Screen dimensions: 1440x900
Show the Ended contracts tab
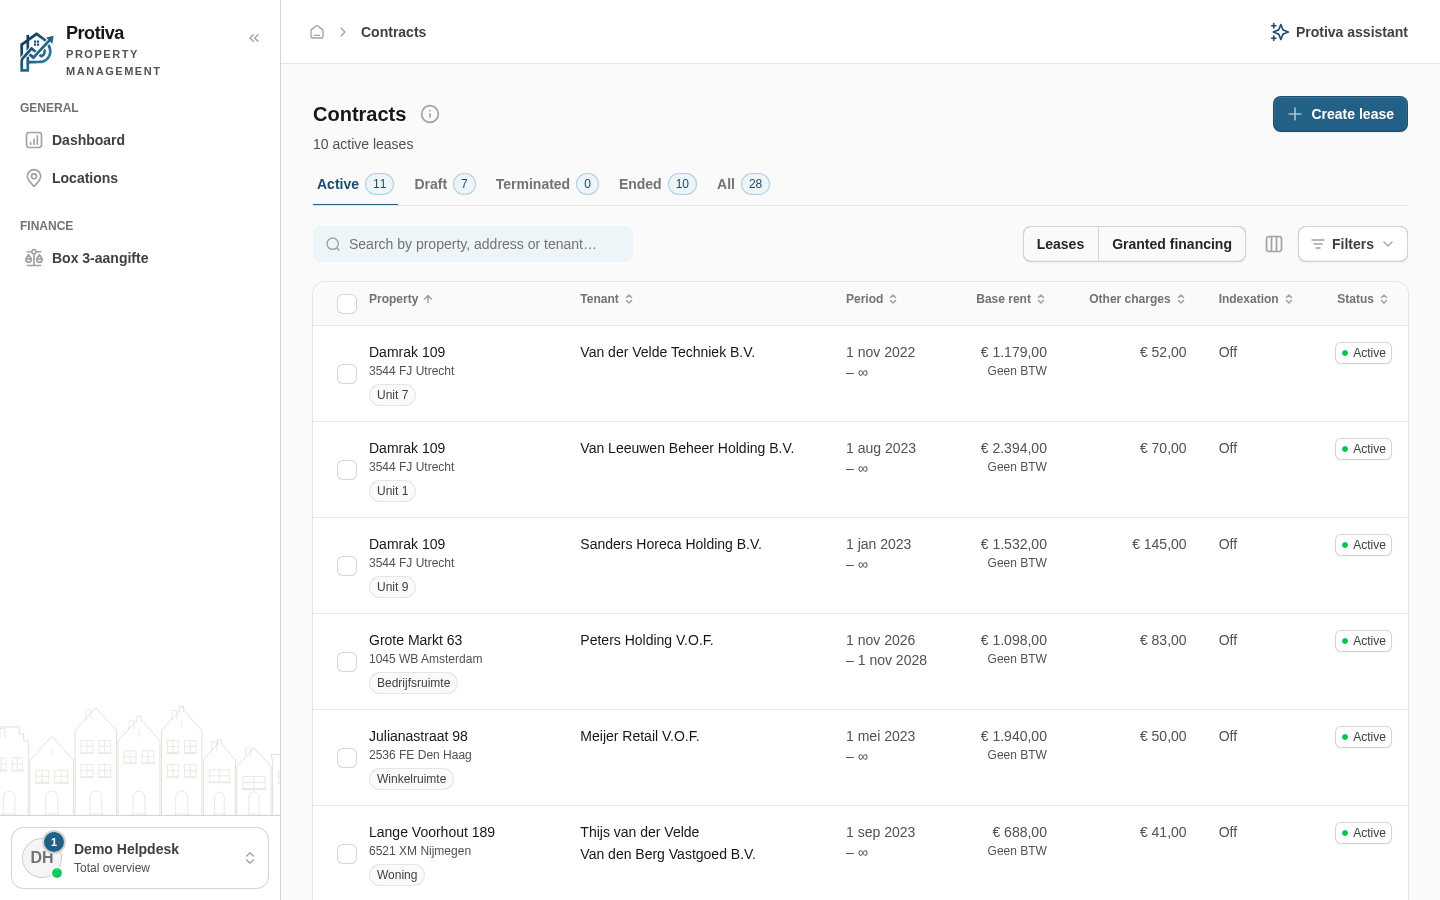pyautogui.click(x=657, y=184)
